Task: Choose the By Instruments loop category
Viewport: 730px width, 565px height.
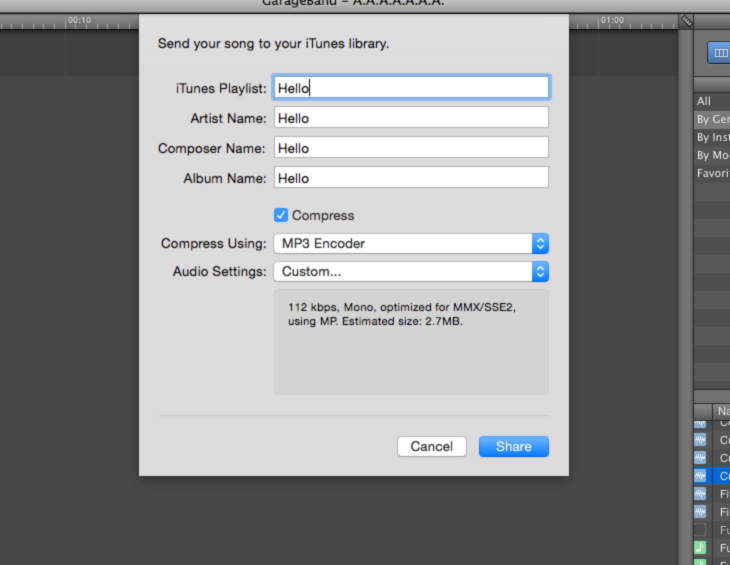Action: 713,137
